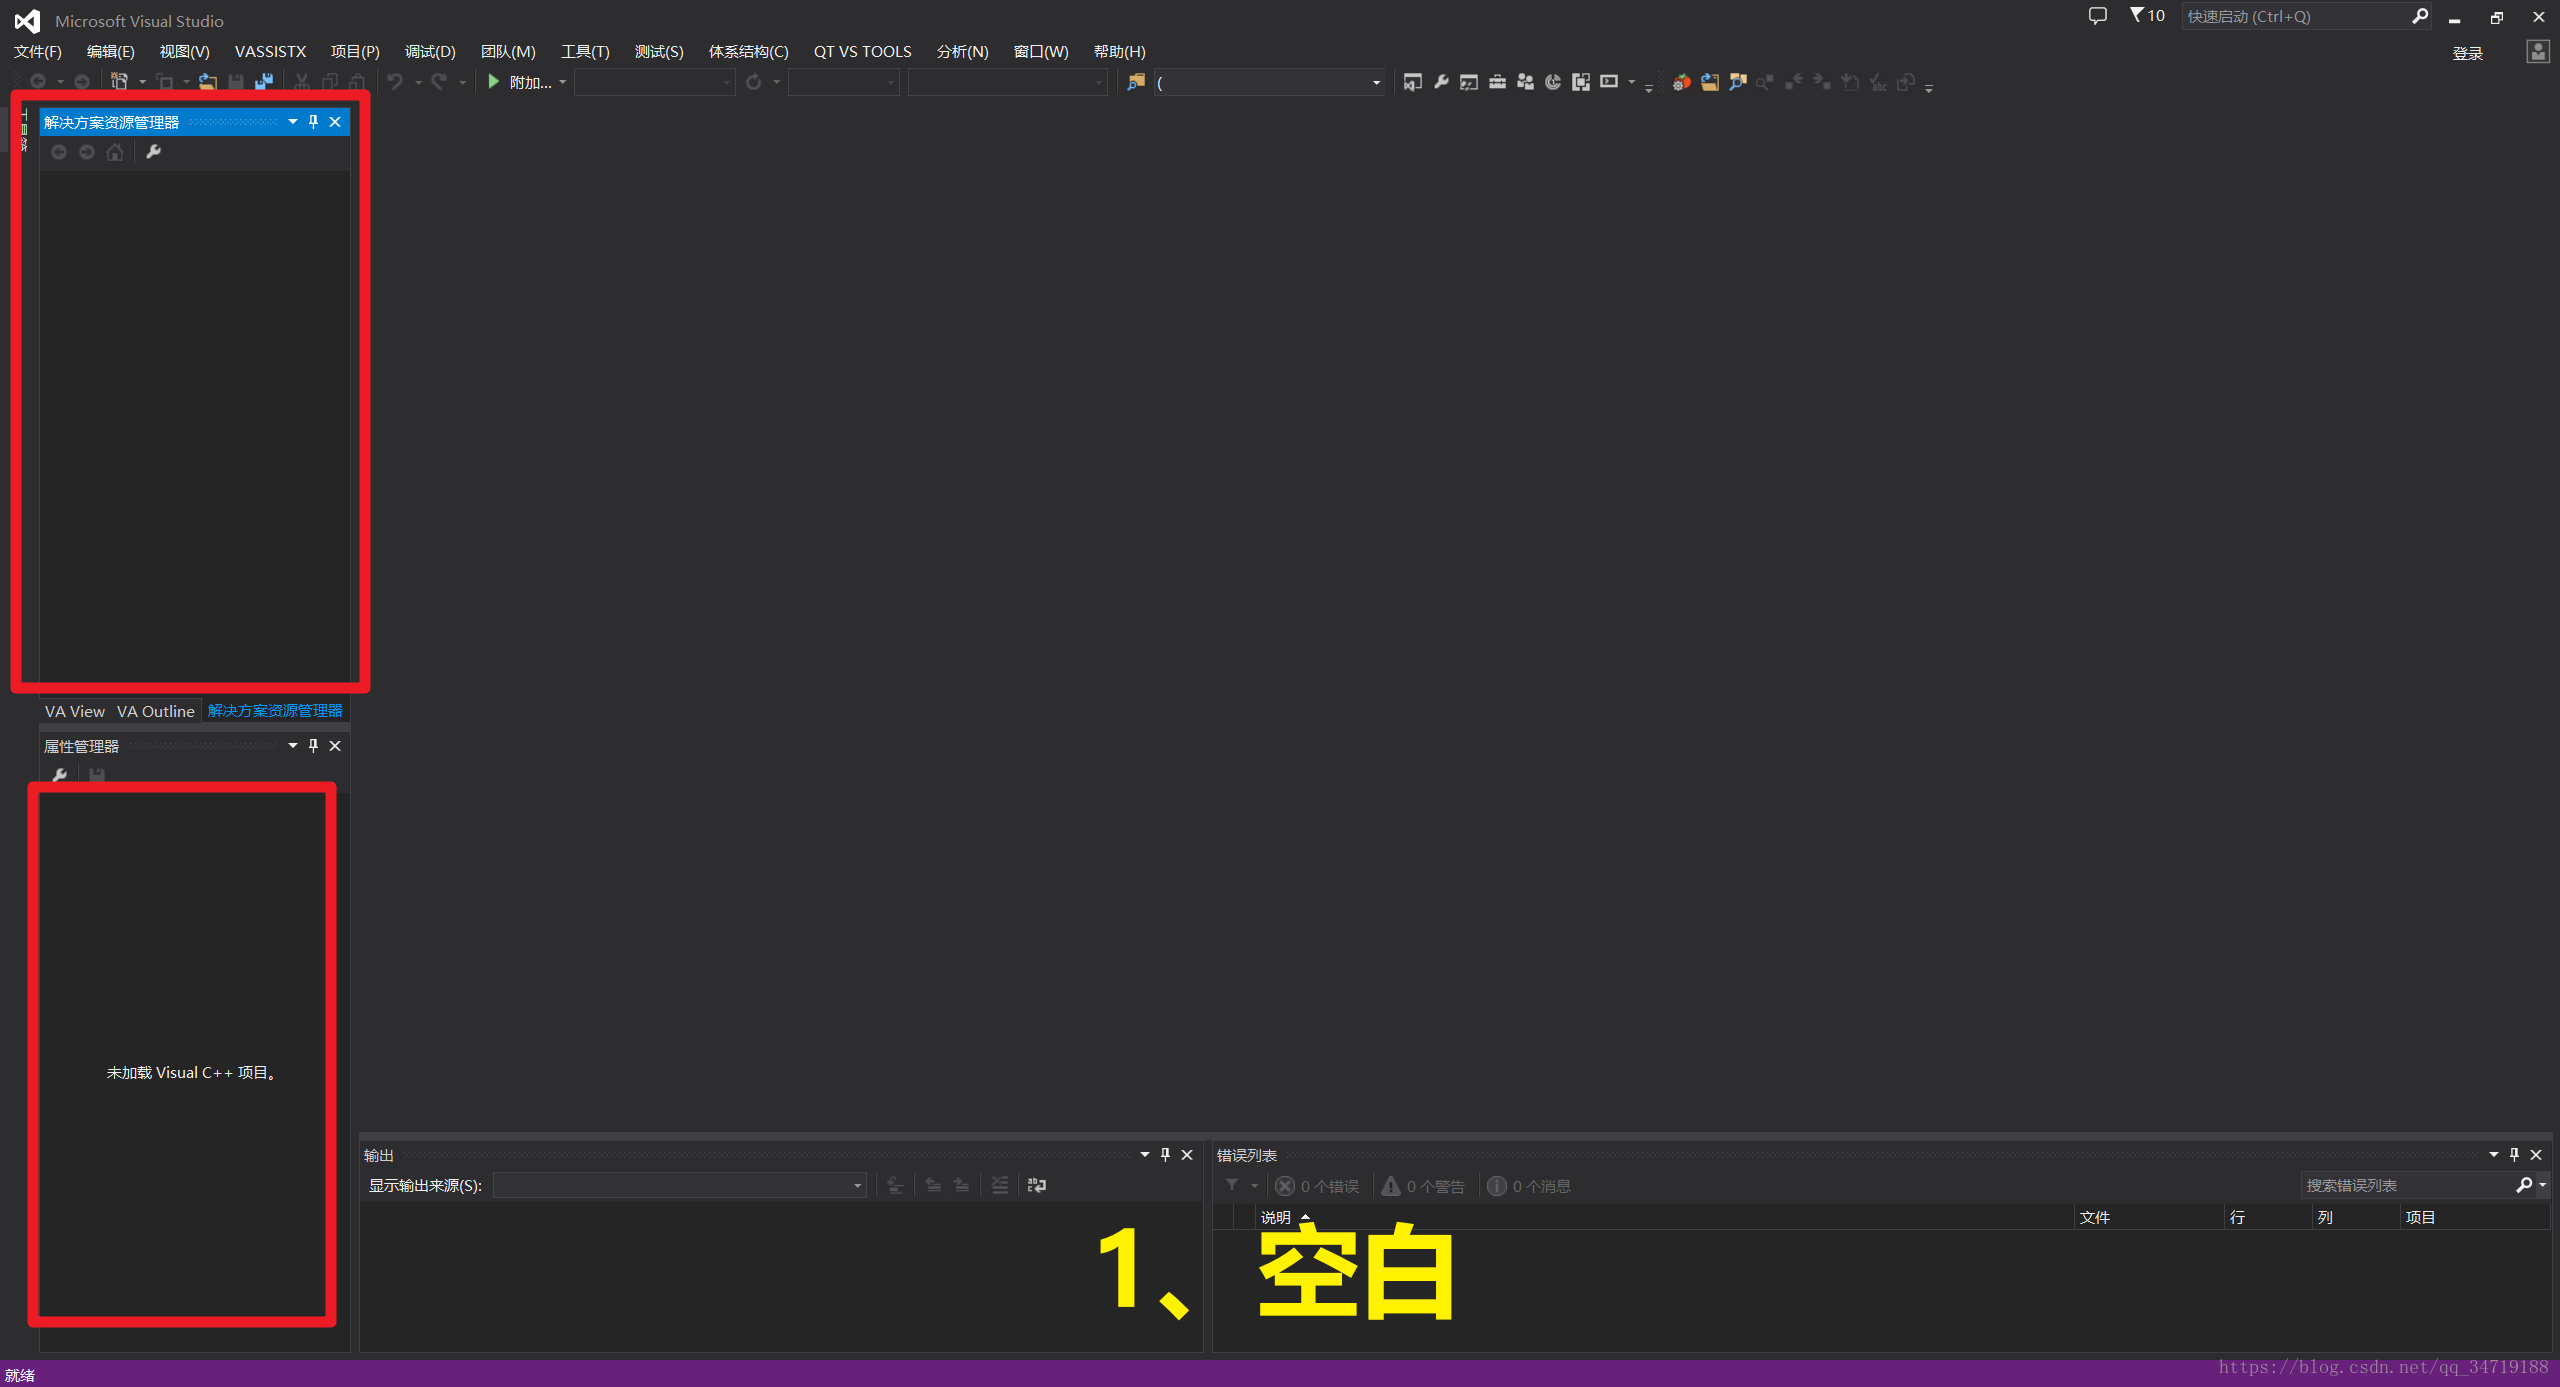This screenshot has height=1387, width=2560.
Task: Sort by the 行 column header
Action: [x=2237, y=1218]
